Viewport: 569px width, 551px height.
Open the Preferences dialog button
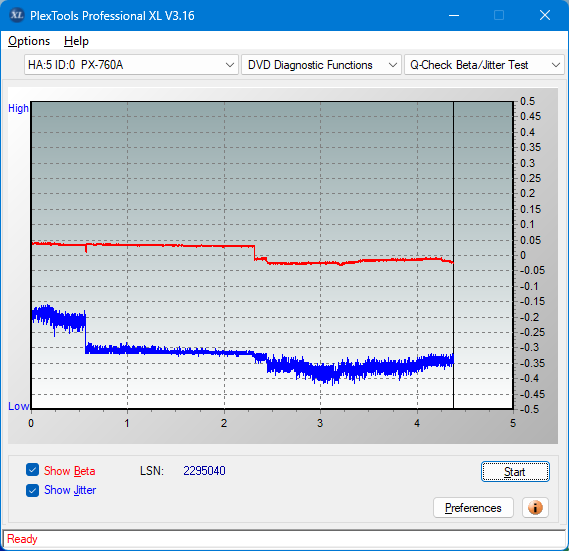pyautogui.click(x=473, y=507)
